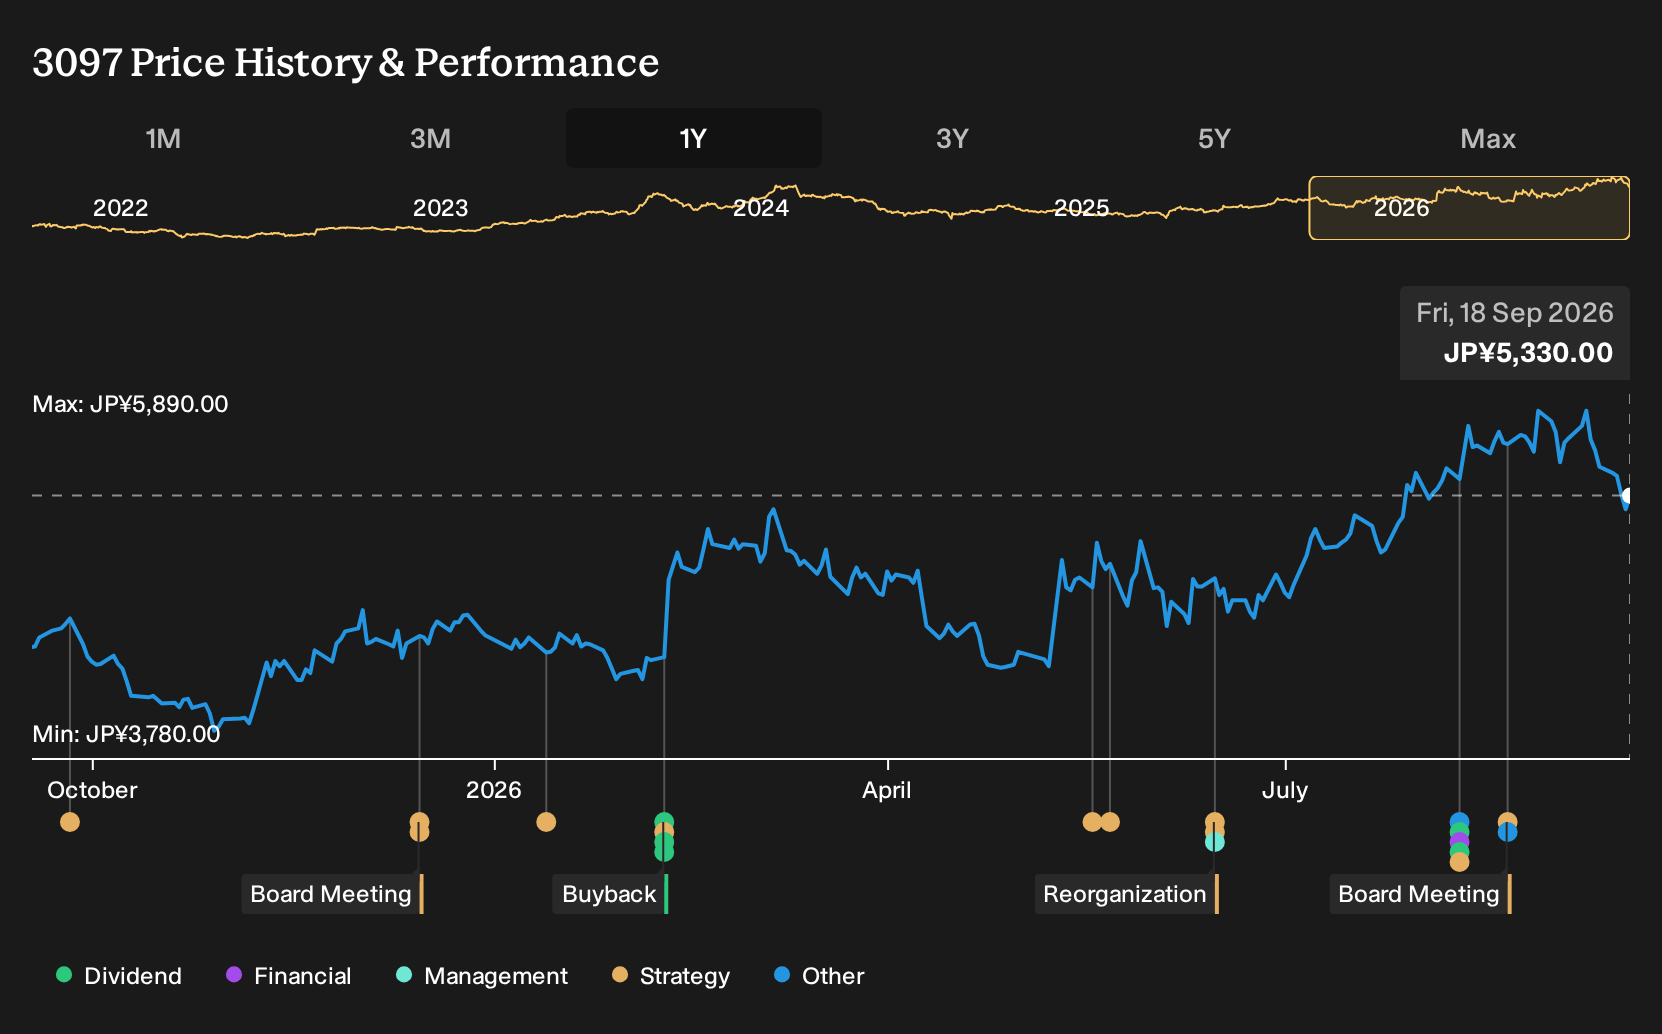Click the purple financial event dot

pos(1460,841)
